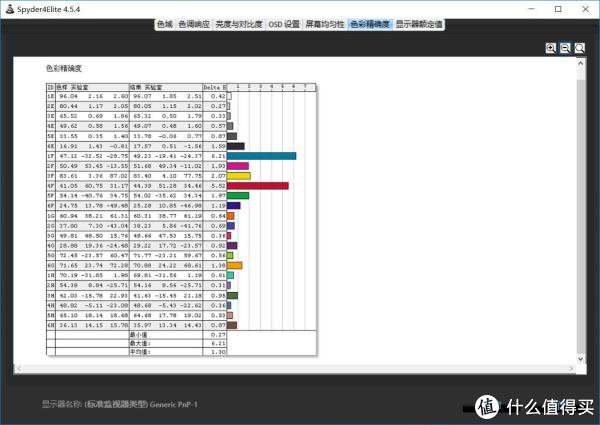
Task: Click the 色彩精确度 heading above the table
Action: [x=64, y=68]
